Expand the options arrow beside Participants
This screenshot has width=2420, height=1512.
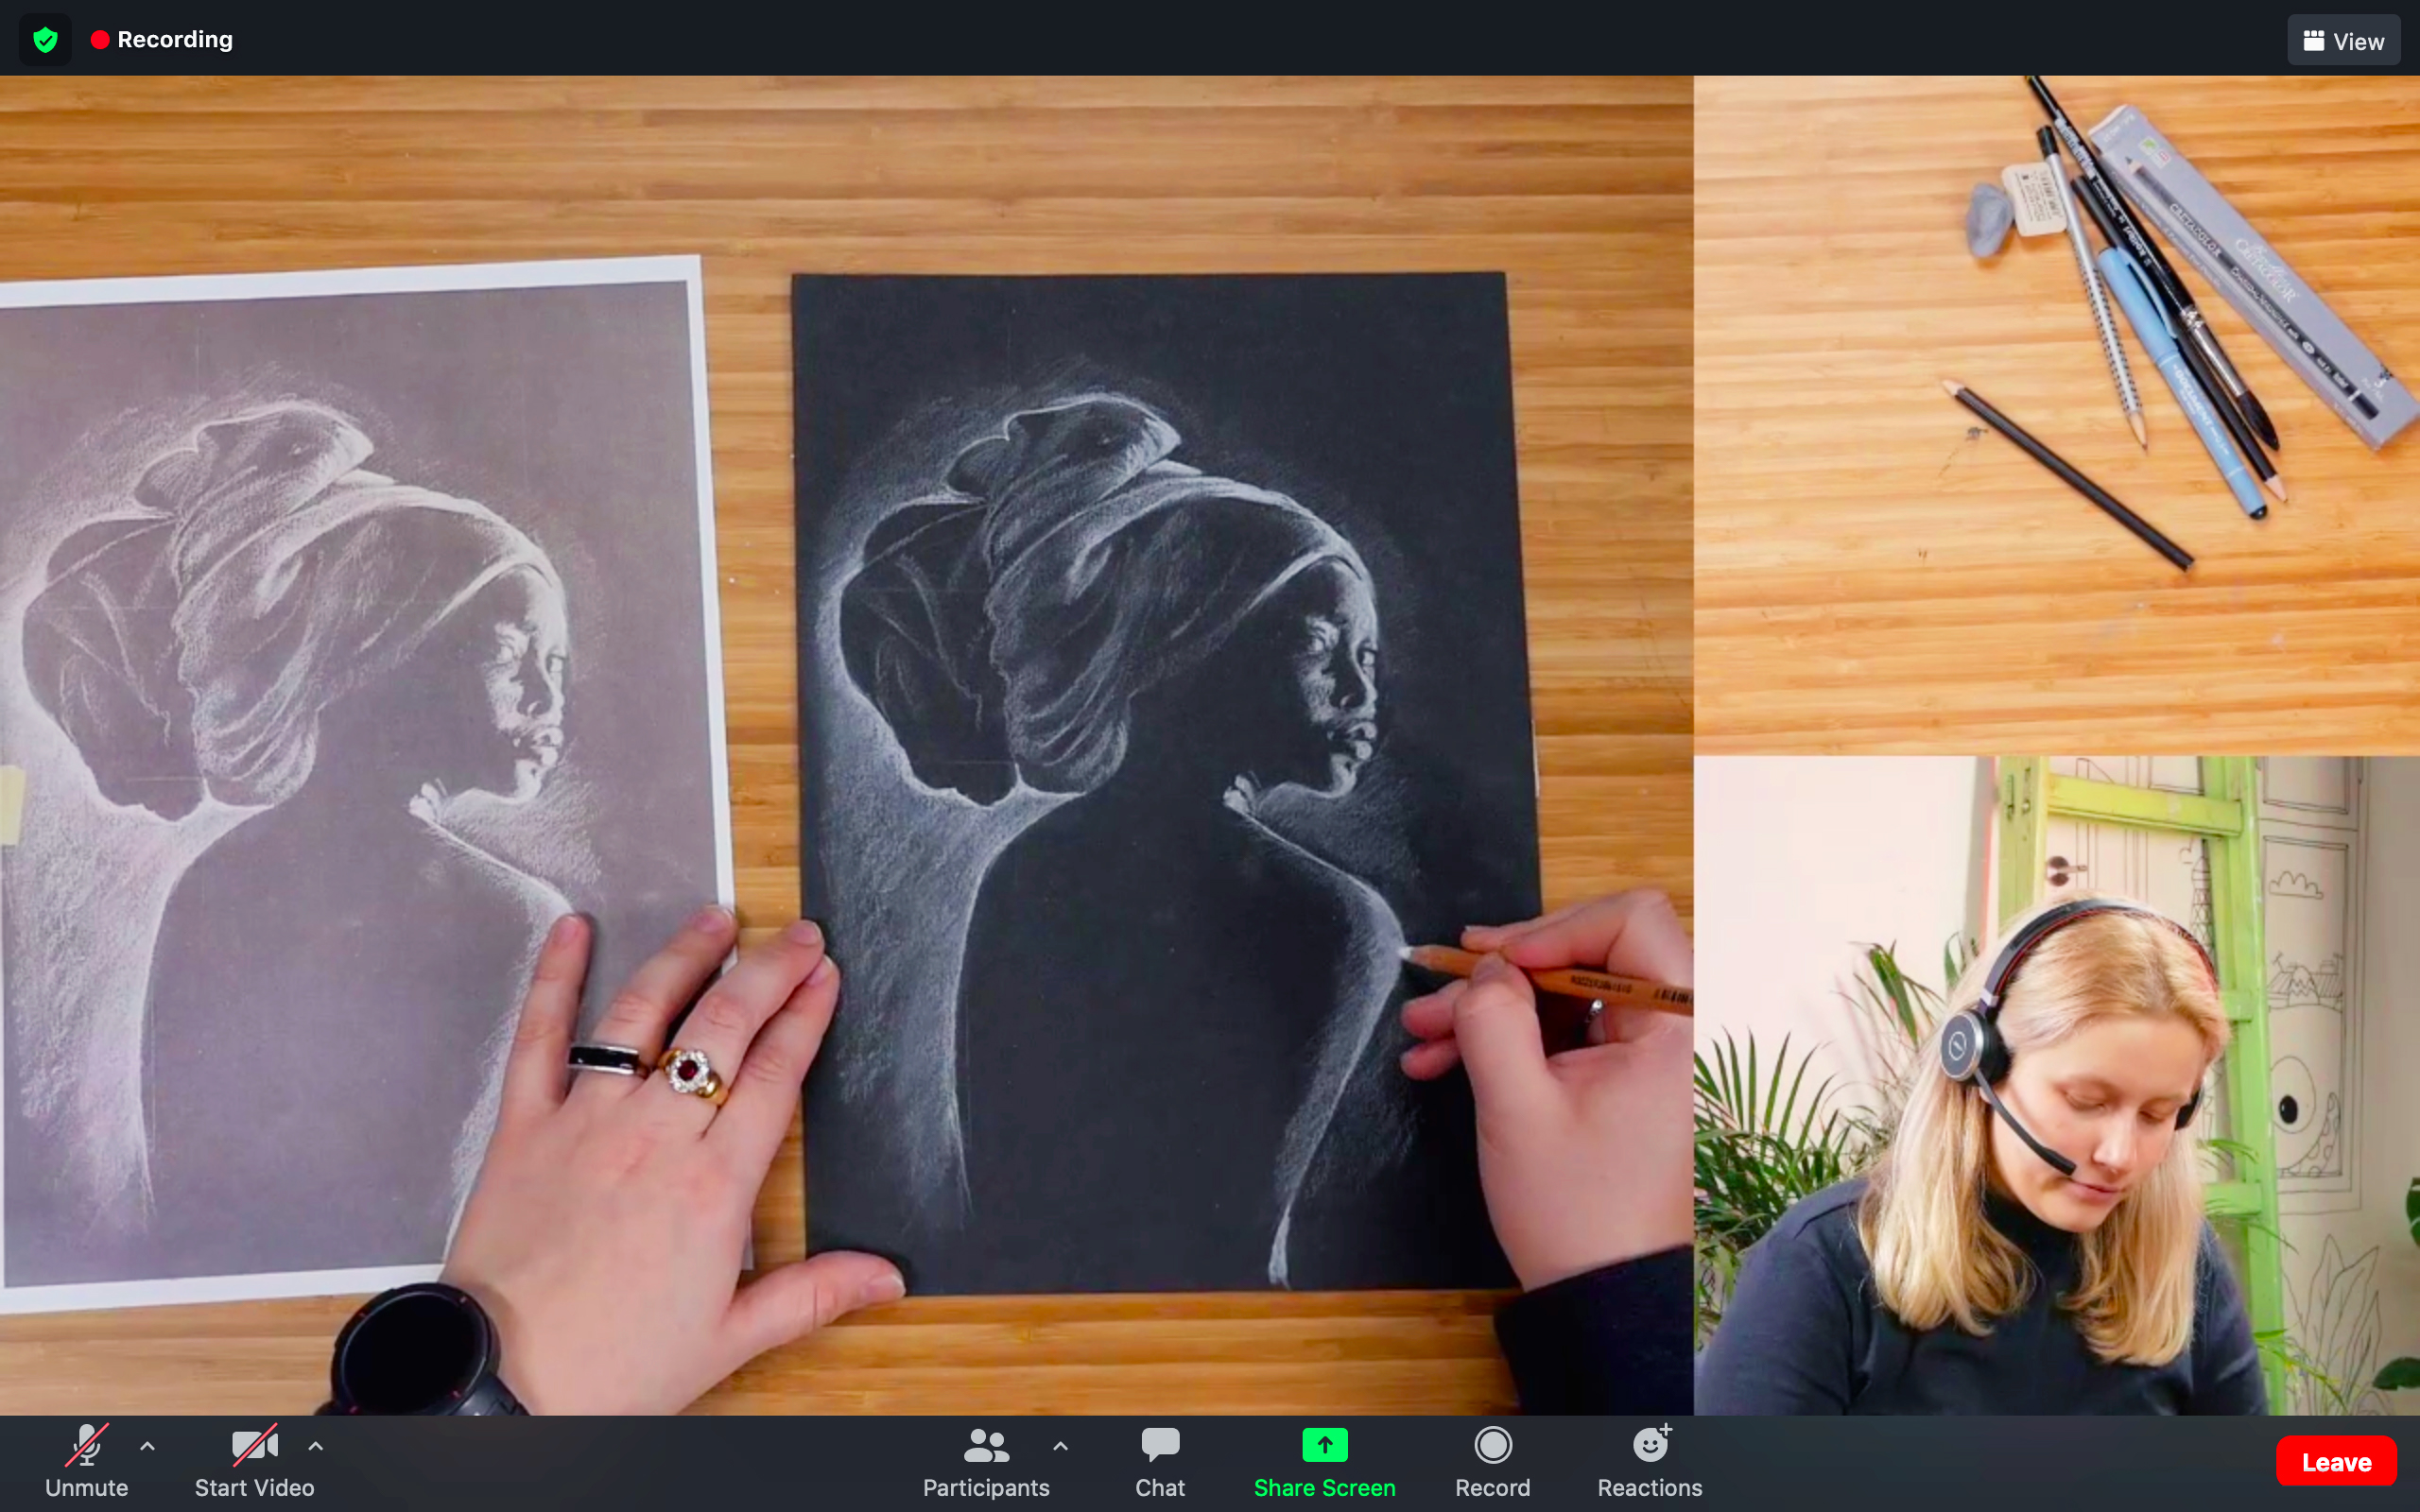click(x=1061, y=1445)
